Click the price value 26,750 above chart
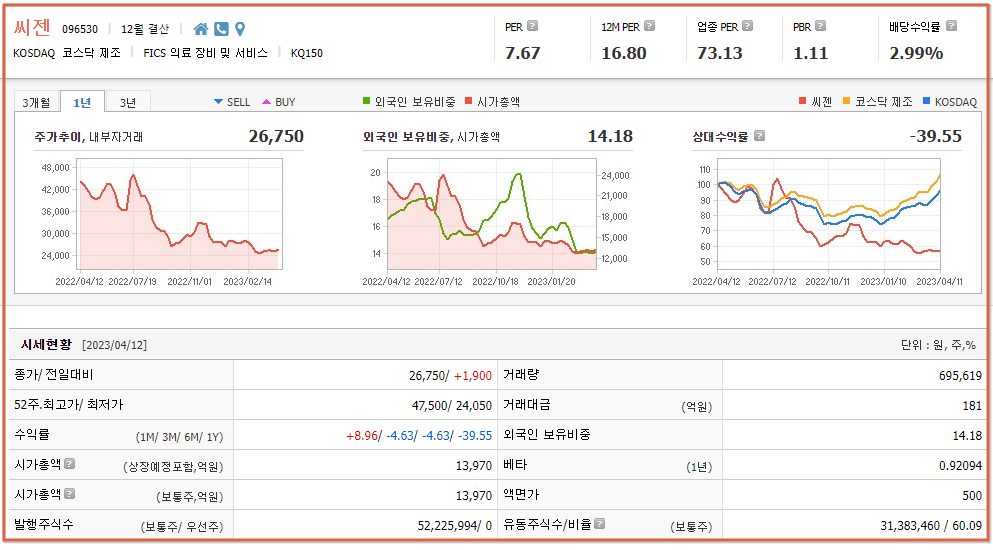 276,136
